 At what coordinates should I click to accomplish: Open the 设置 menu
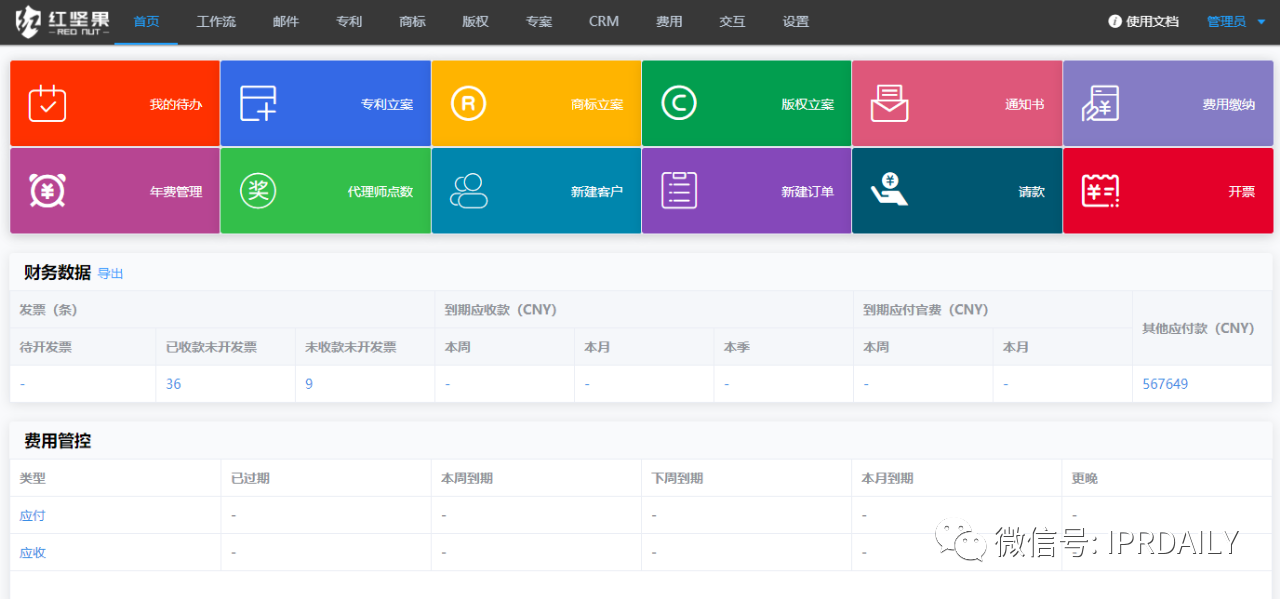(x=796, y=21)
